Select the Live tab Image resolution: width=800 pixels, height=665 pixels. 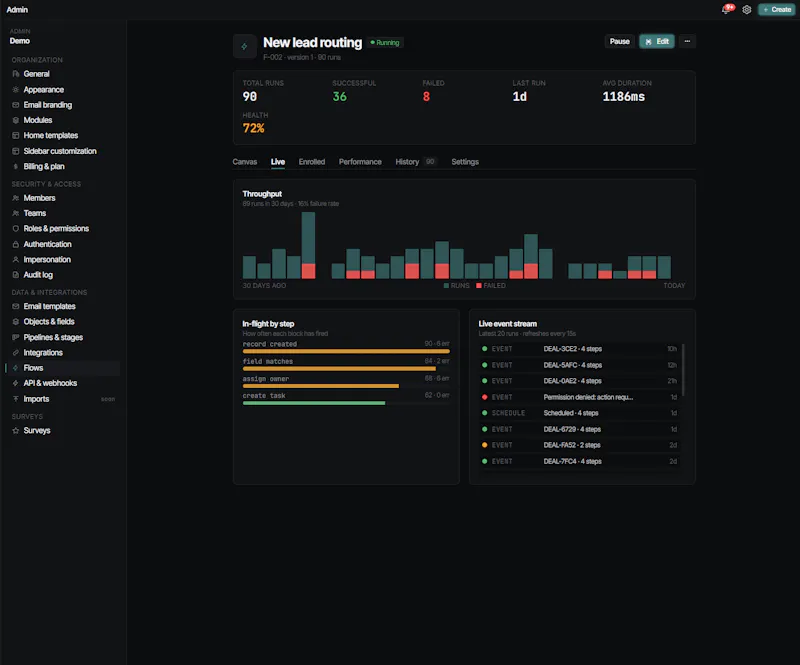(x=278, y=162)
